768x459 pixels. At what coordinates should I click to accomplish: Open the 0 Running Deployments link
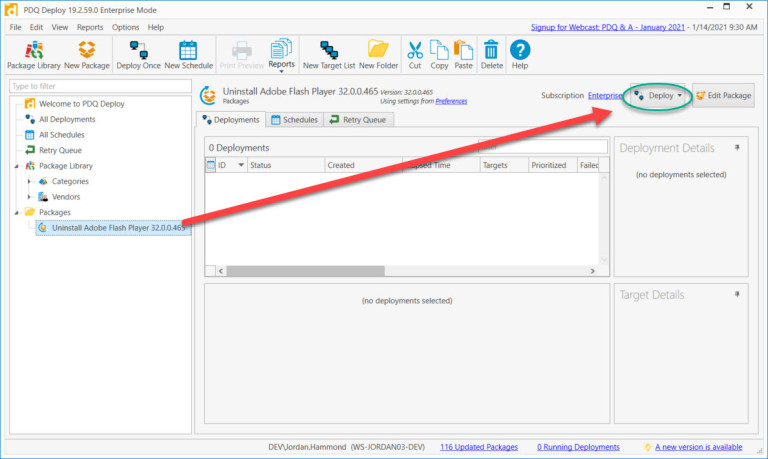[x=578, y=447]
